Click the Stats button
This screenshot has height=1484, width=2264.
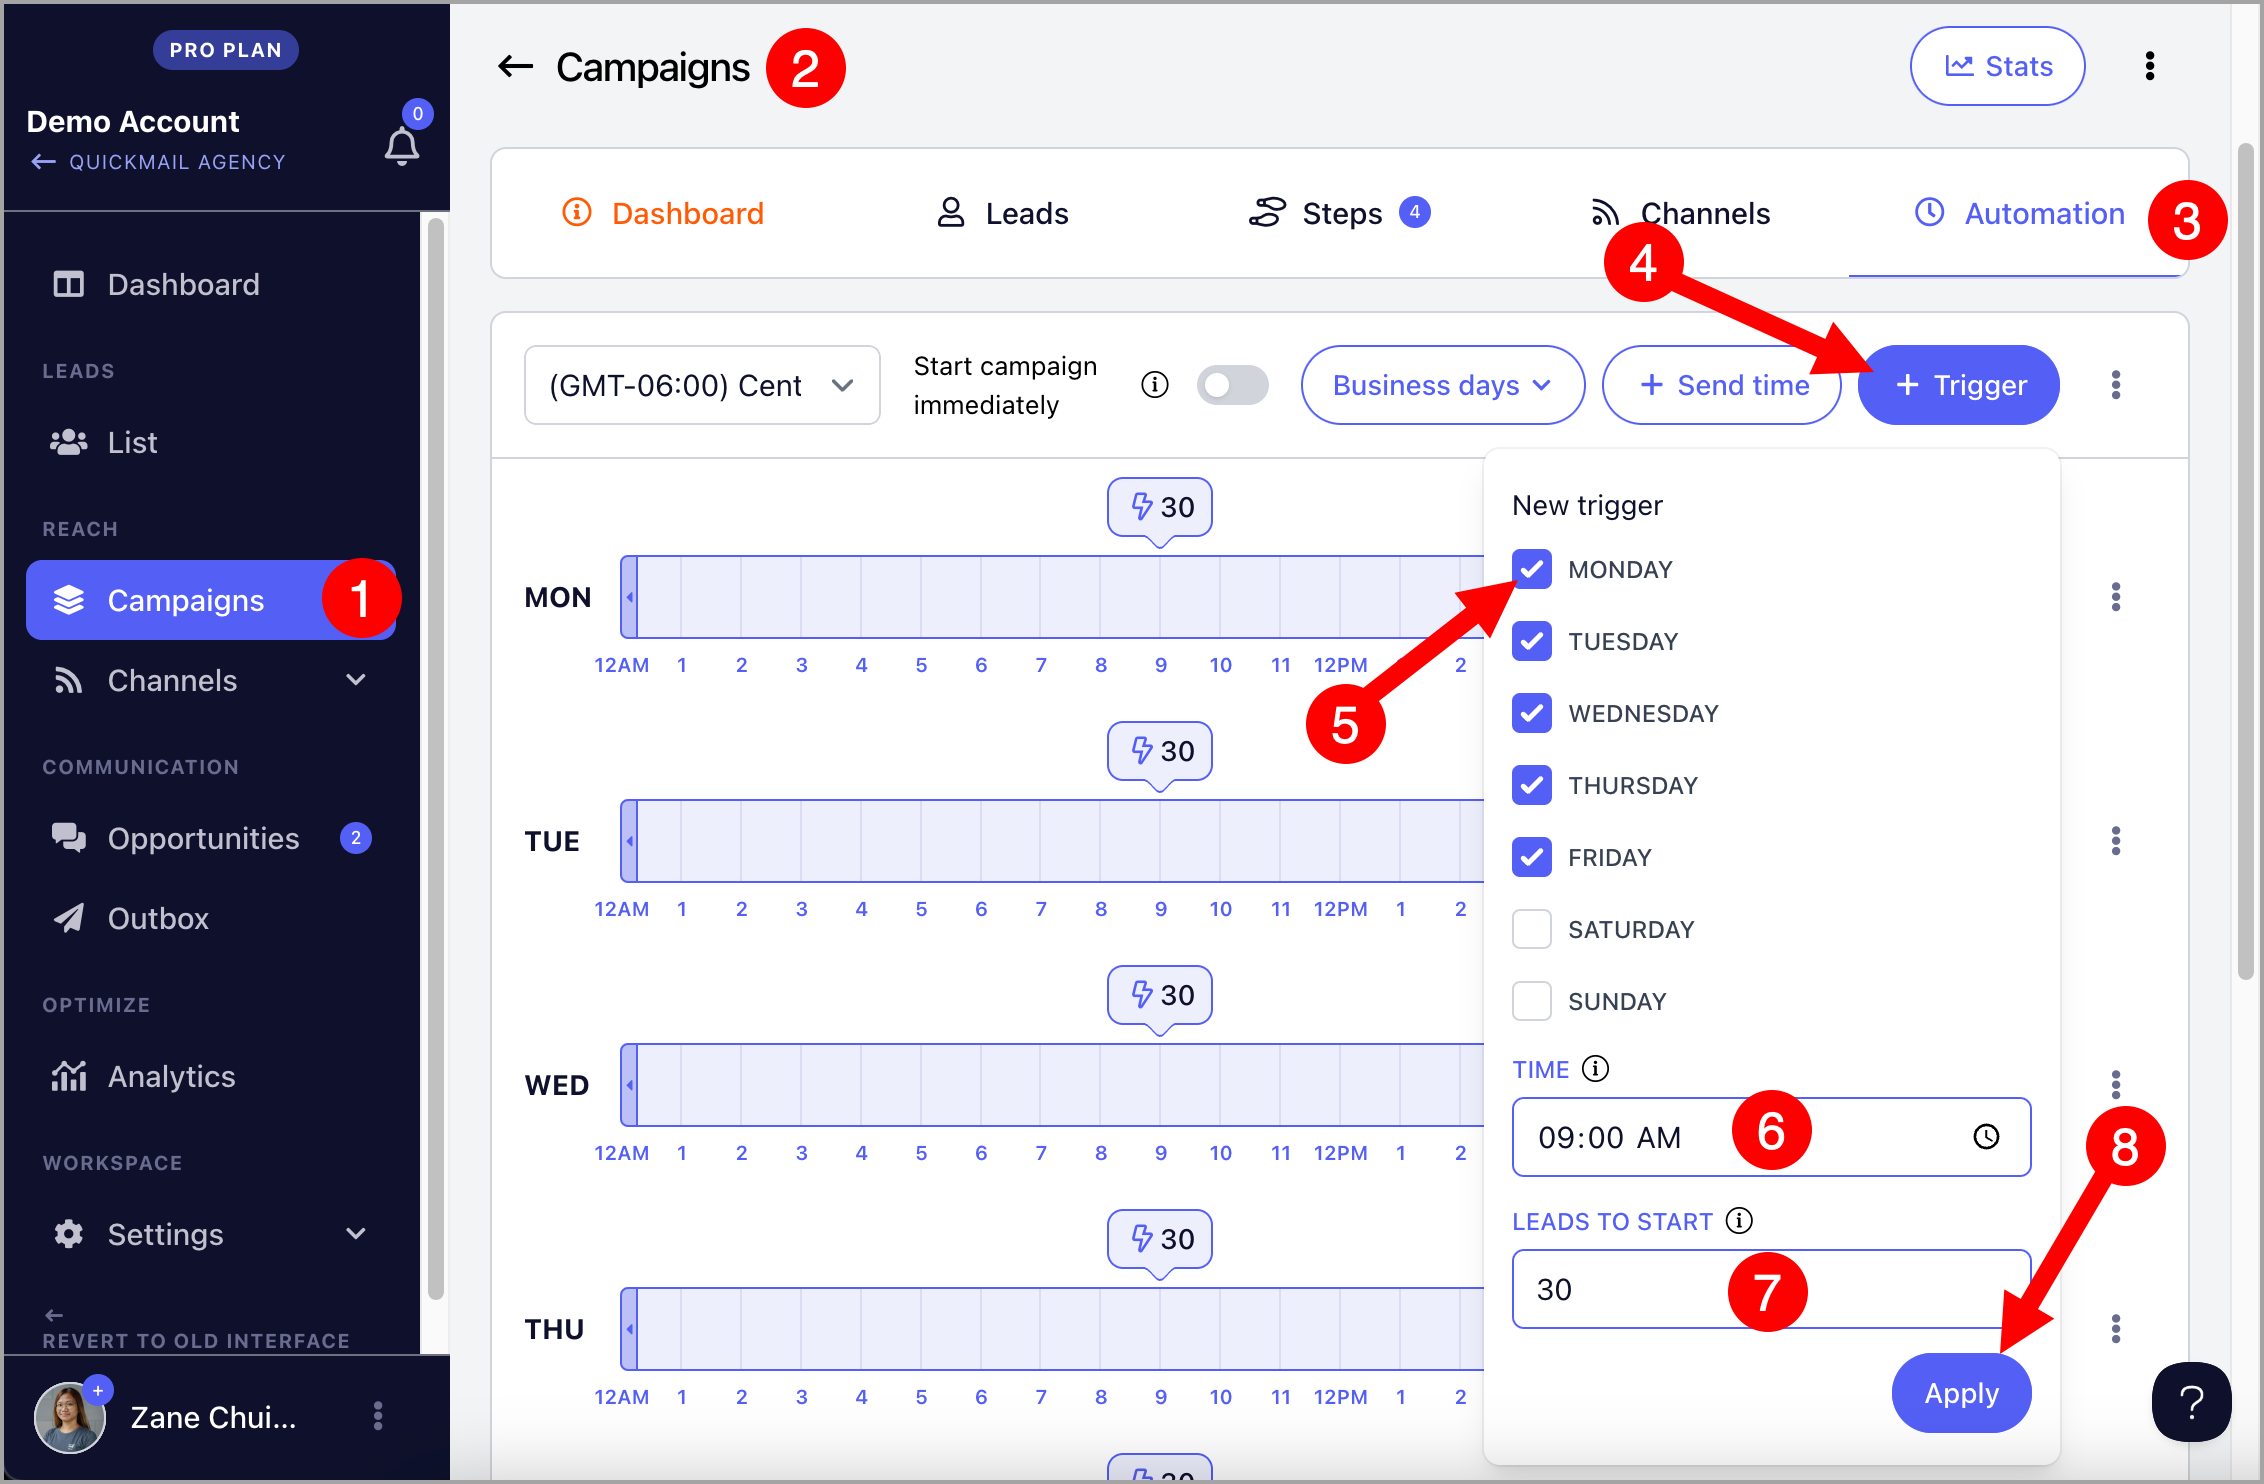[x=1997, y=66]
